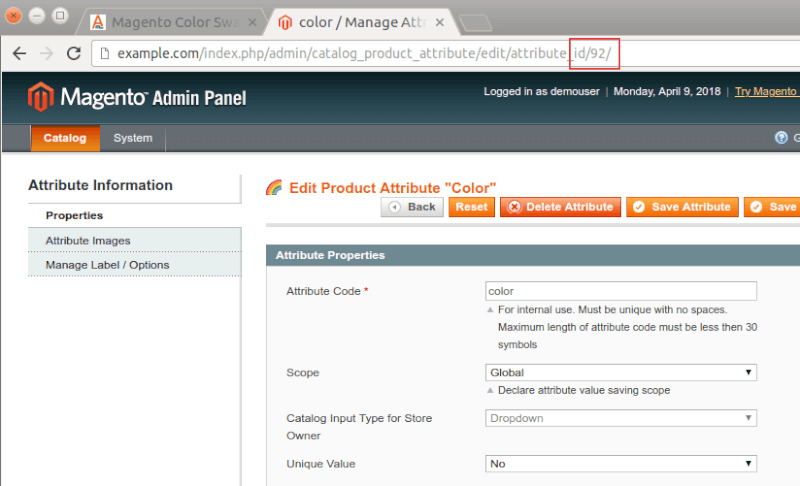
Task: Follow the Try Magento link
Action: pos(766,92)
